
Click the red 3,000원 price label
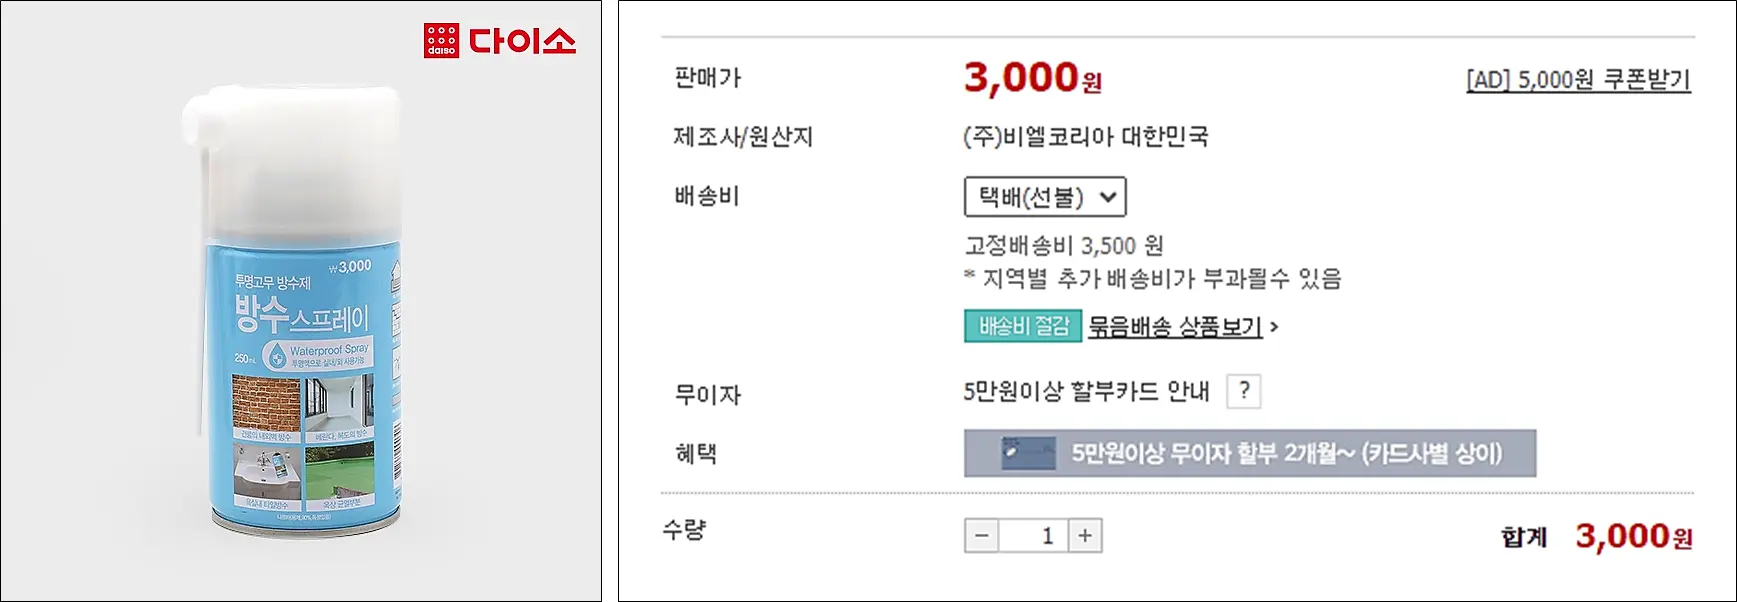[1031, 79]
